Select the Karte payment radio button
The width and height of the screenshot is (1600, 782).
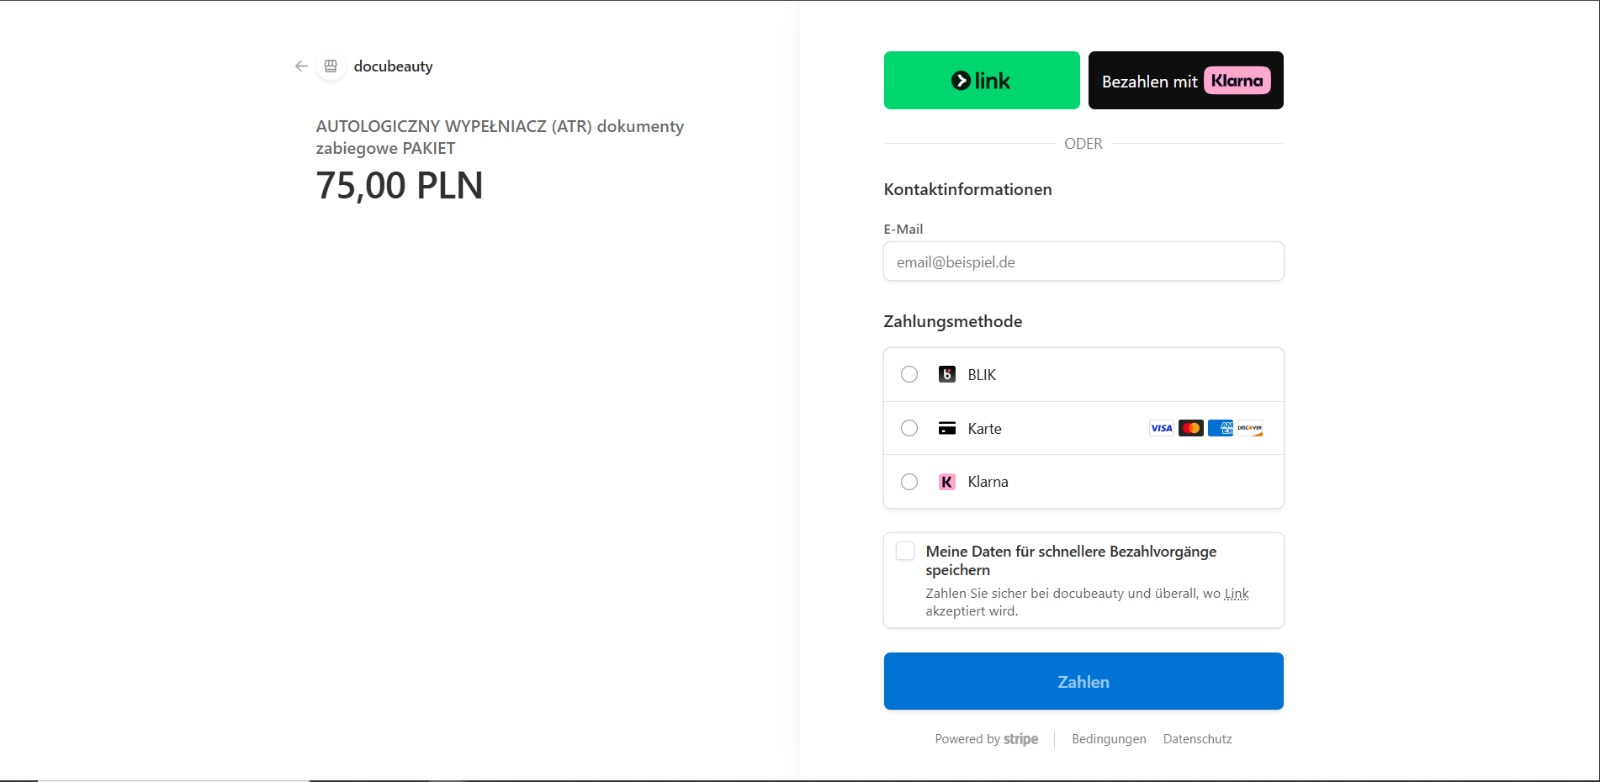909,428
